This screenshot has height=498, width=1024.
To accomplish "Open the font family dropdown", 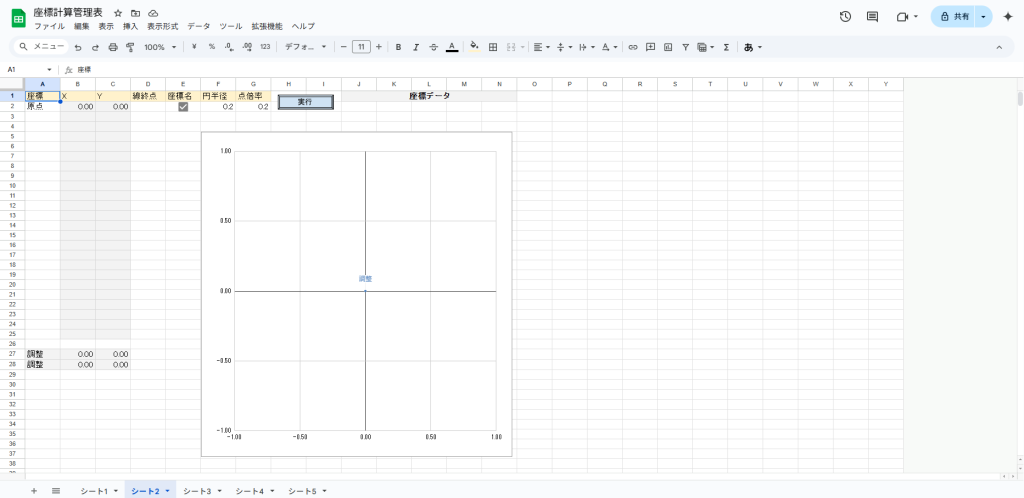I will [305, 47].
